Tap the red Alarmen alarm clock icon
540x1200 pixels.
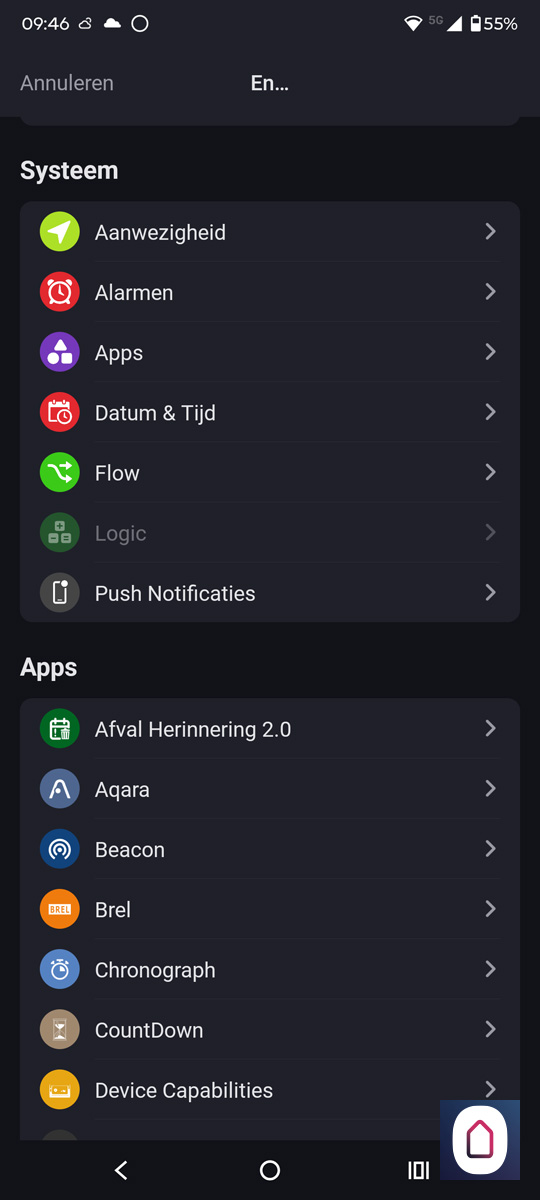point(60,292)
